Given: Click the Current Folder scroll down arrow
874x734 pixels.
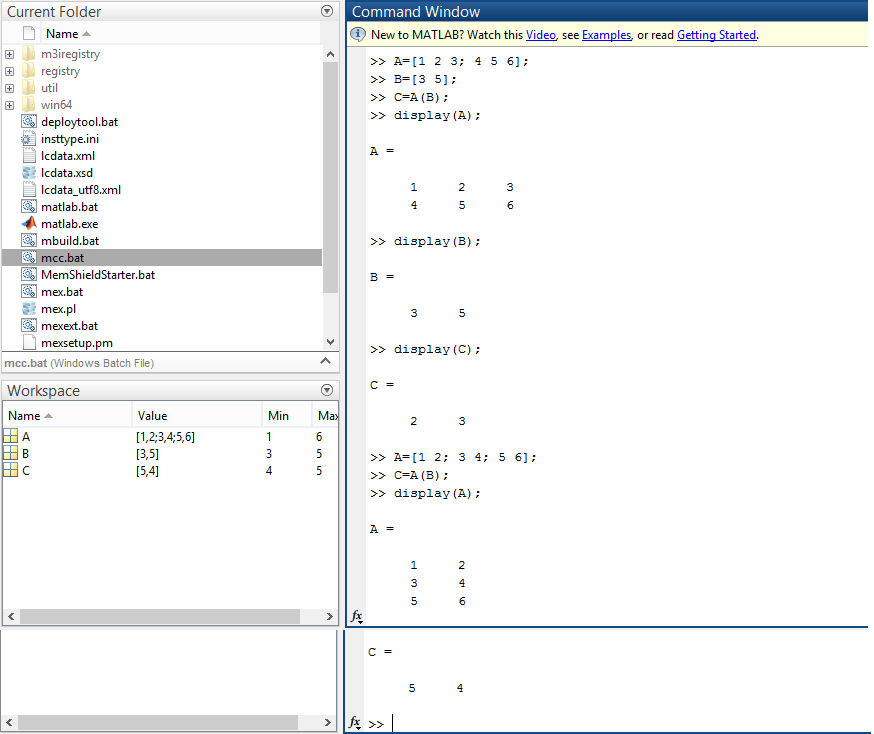Looking at the screenshot, I should (x=331, y=342).
